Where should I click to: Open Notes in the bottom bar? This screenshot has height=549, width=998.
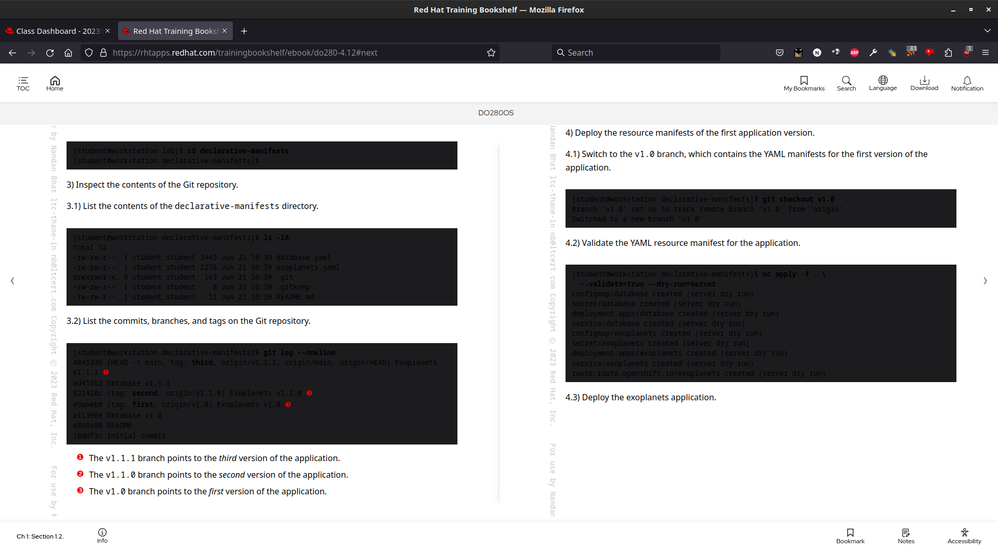coord(906,536)
